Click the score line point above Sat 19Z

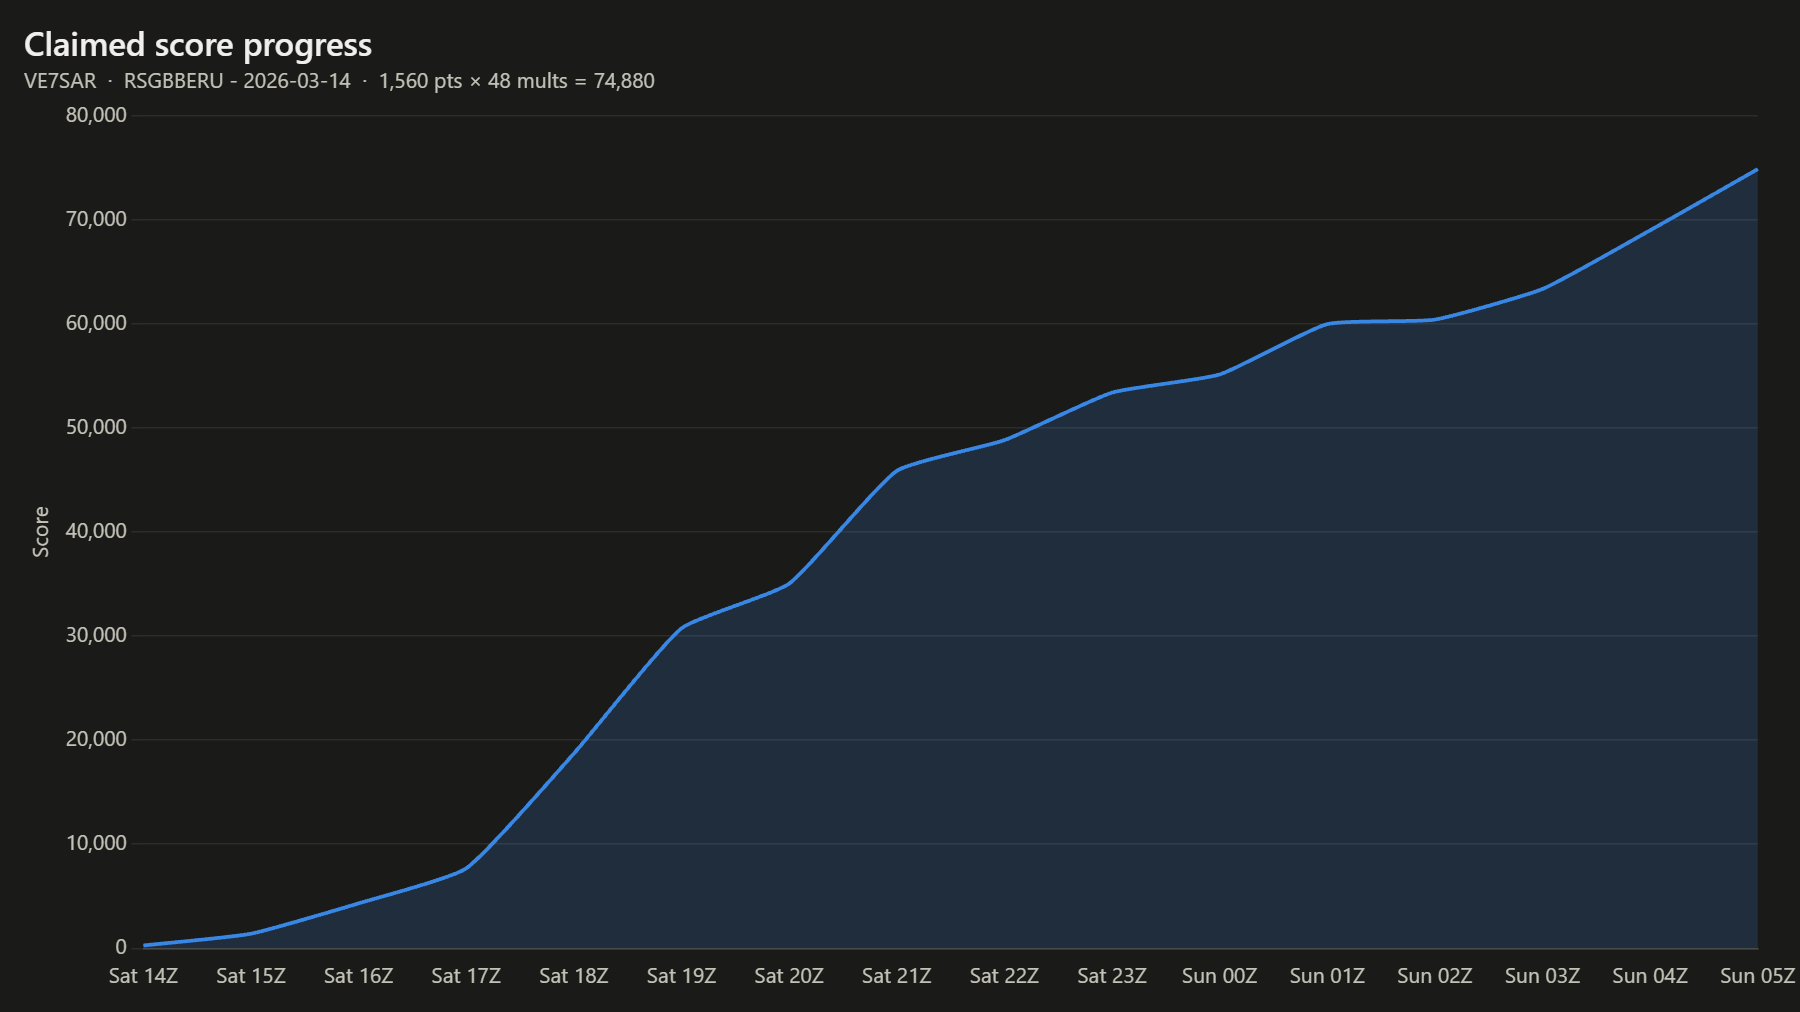point(681,628)
